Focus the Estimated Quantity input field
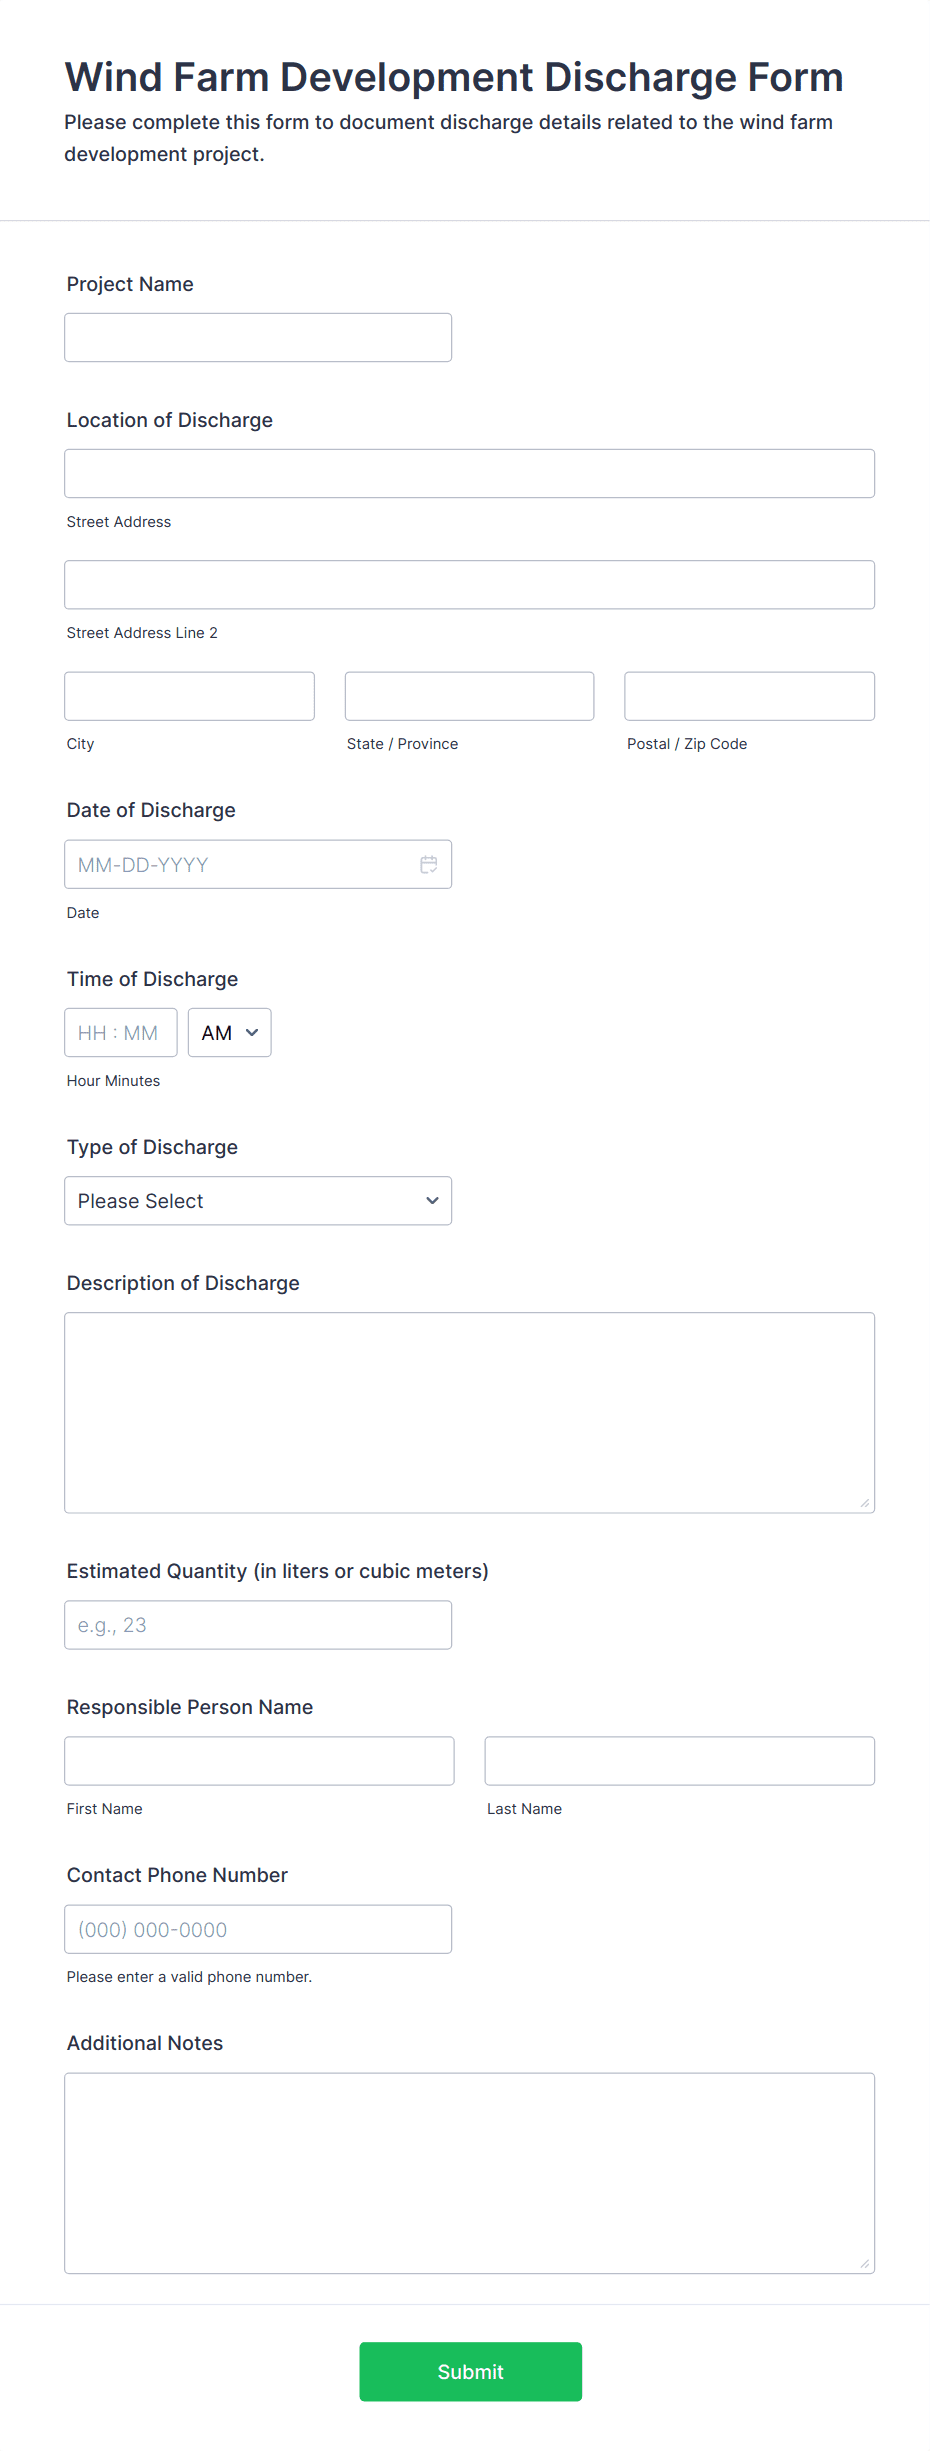Image resolution: width=930 pixels, height=2451 pixels. tap(258, 1625)
